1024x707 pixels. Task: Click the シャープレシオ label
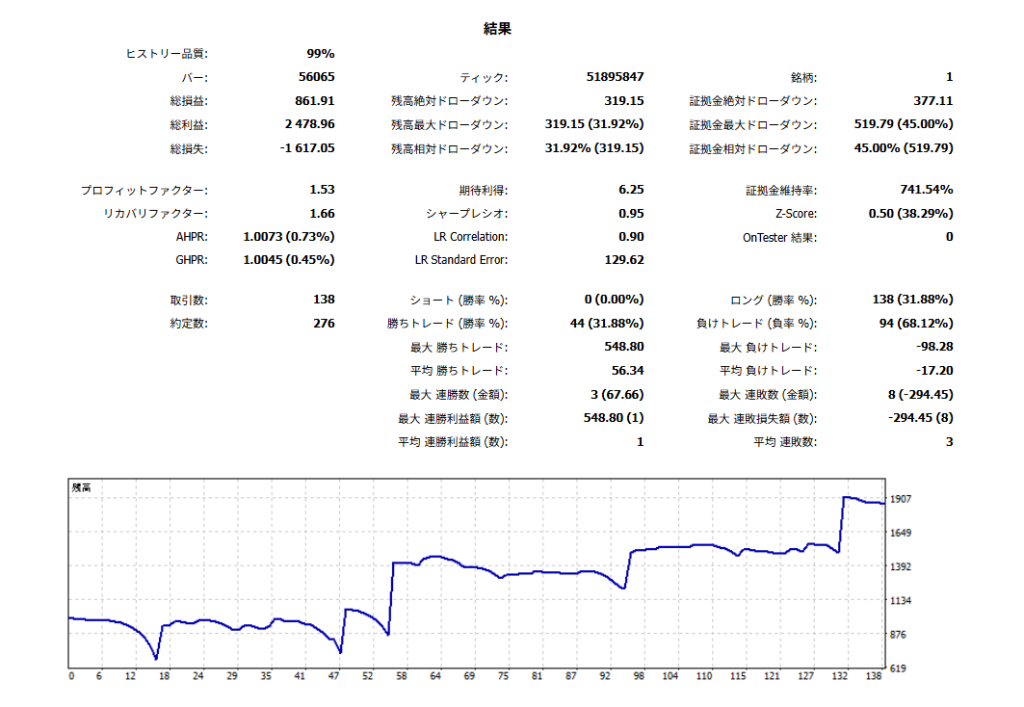tap(466, 214)
